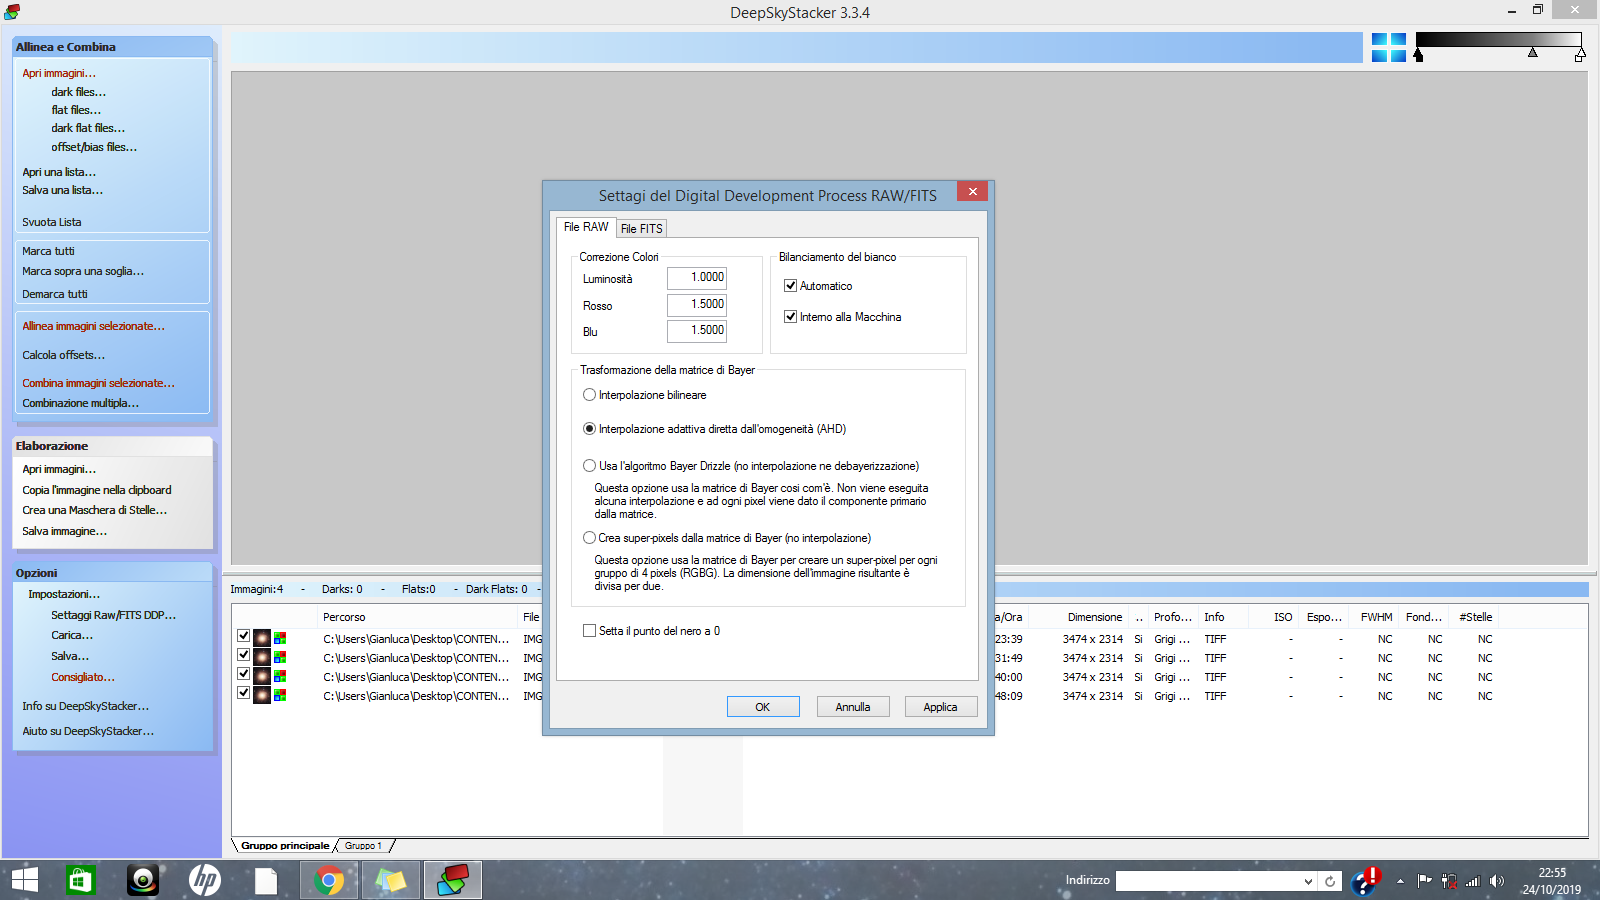Click Consigliato in the Opzioni panel

coord(83,677)
